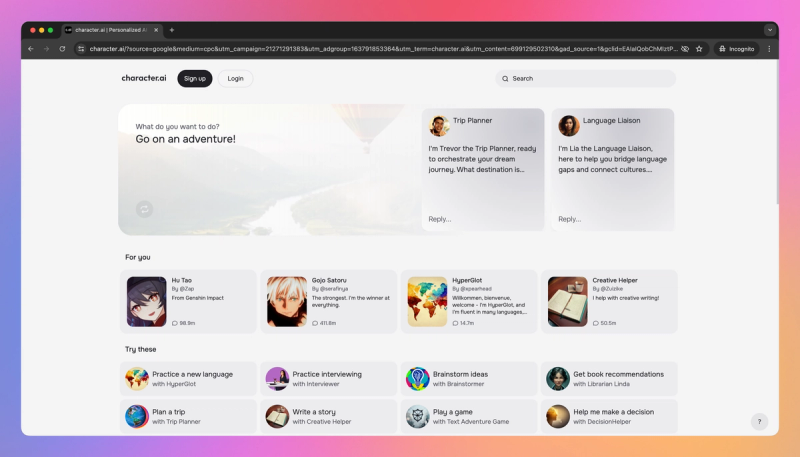The height and width of the screenshot is (457, 800).
Task: Click 'By @Zap' creator text
Action: point(183,289)
